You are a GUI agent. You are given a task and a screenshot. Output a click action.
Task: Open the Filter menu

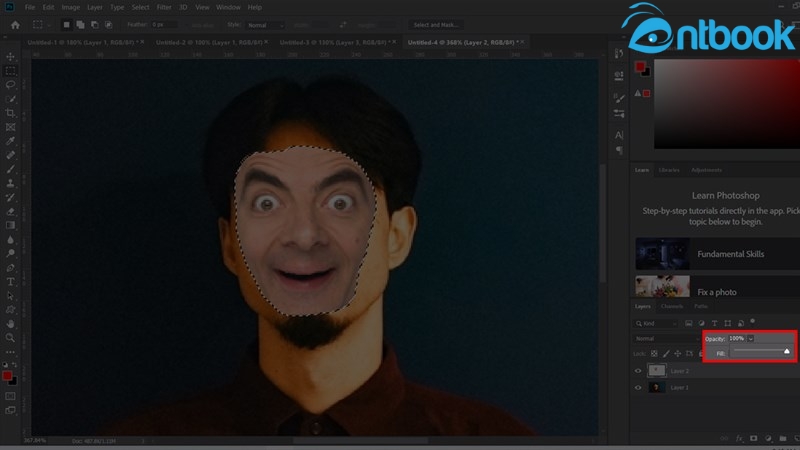point(164,7)
